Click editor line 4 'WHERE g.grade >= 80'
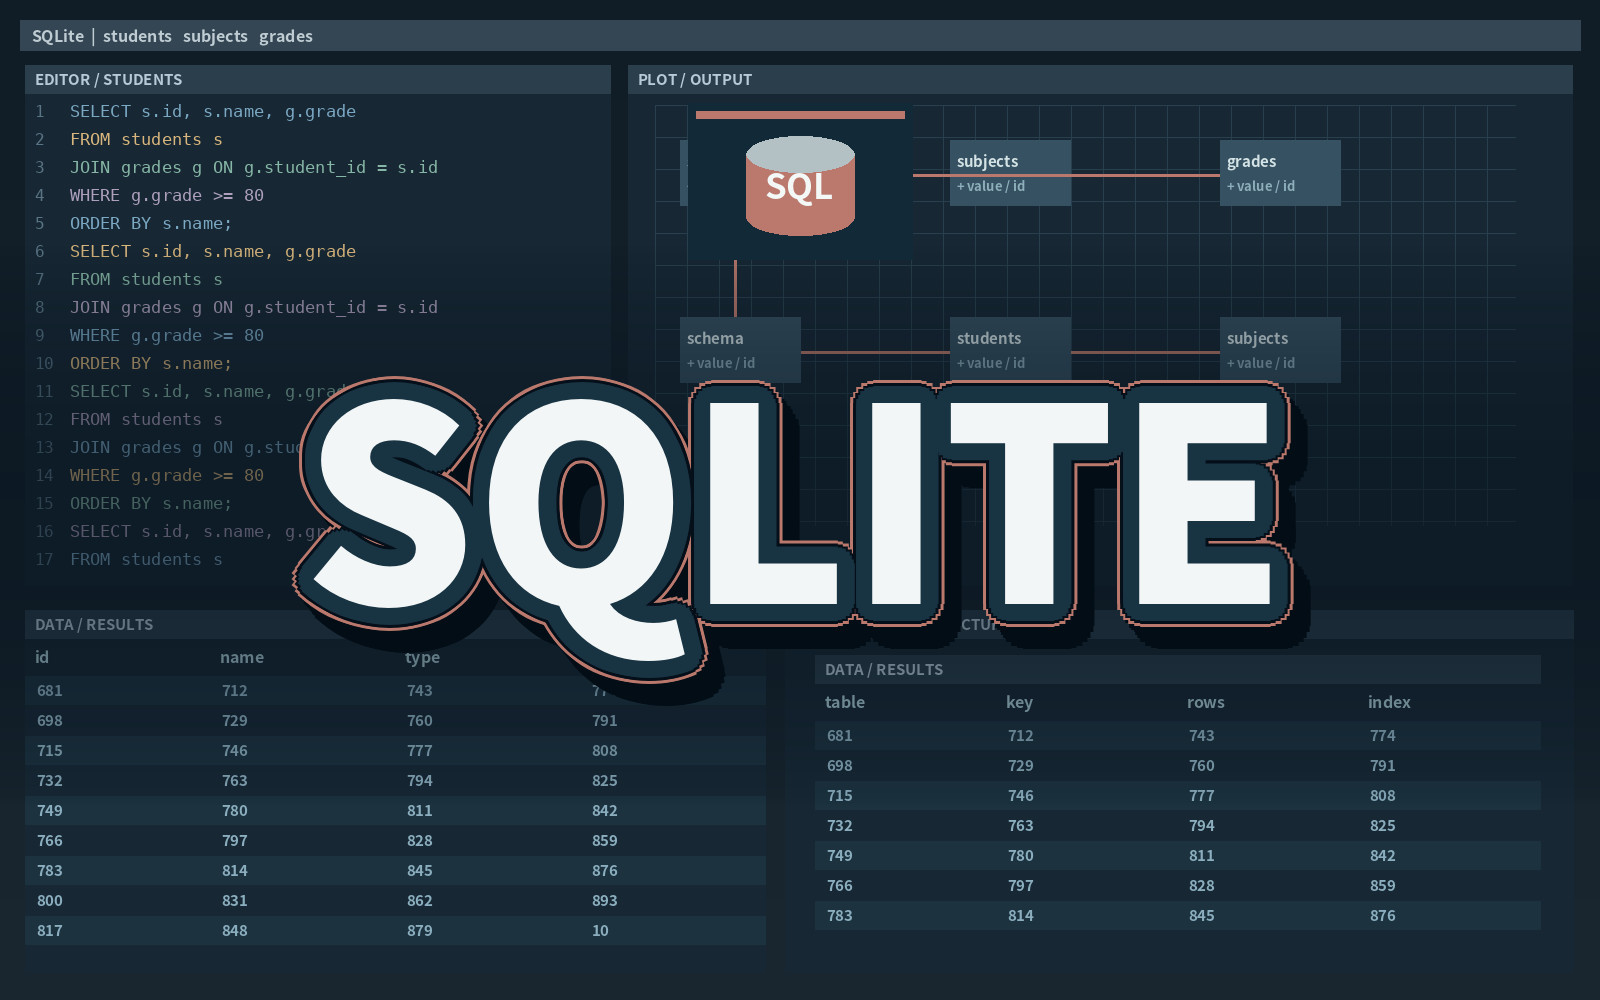Viewport: 1600px width, 1000px height. 167,195
